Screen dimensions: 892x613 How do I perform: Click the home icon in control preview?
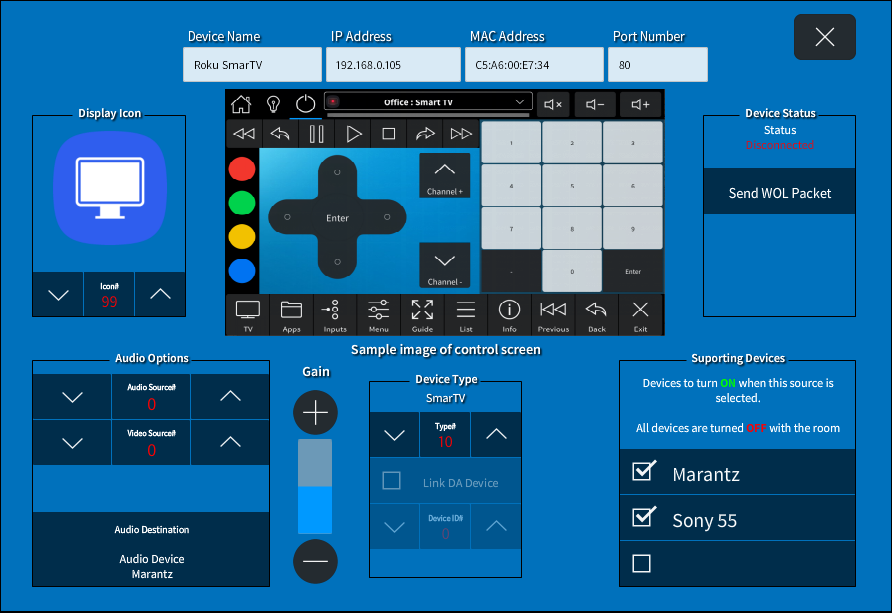click(241, 104)
